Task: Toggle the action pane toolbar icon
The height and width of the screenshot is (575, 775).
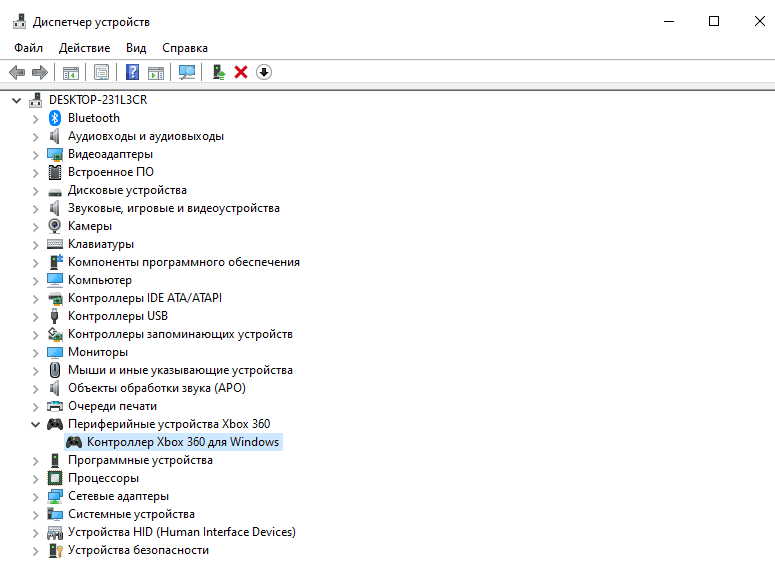Action: (156, 72)
